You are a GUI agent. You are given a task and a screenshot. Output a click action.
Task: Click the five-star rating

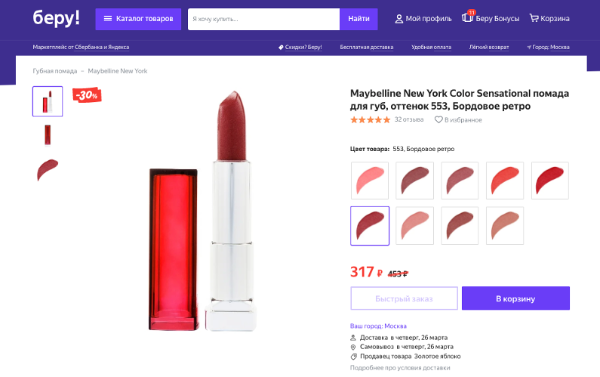(x=370, y=120)
